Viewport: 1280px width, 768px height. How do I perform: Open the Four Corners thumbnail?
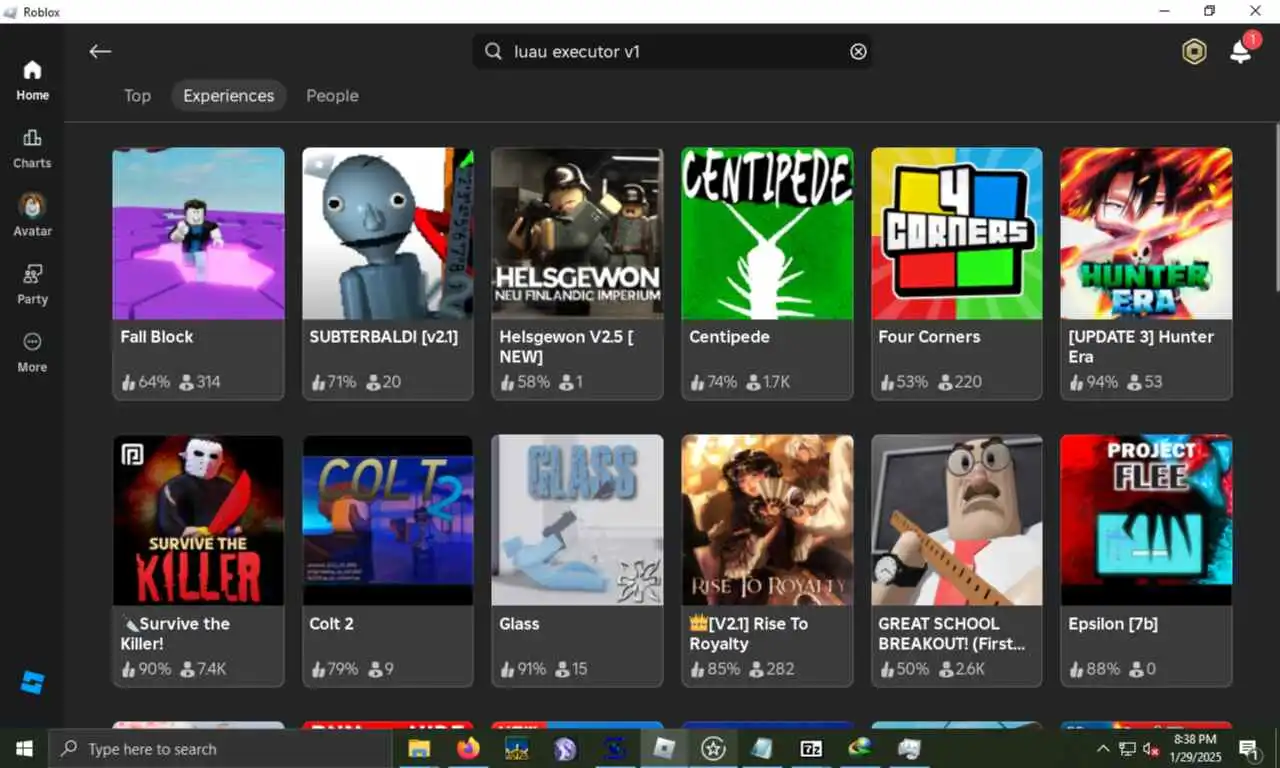pos(957,233)
